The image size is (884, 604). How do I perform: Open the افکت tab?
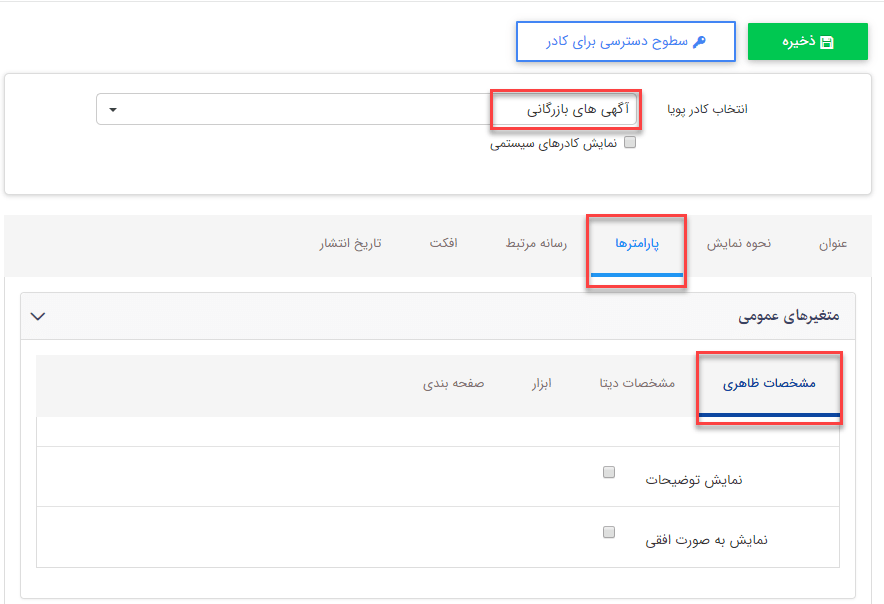(444, 243)
